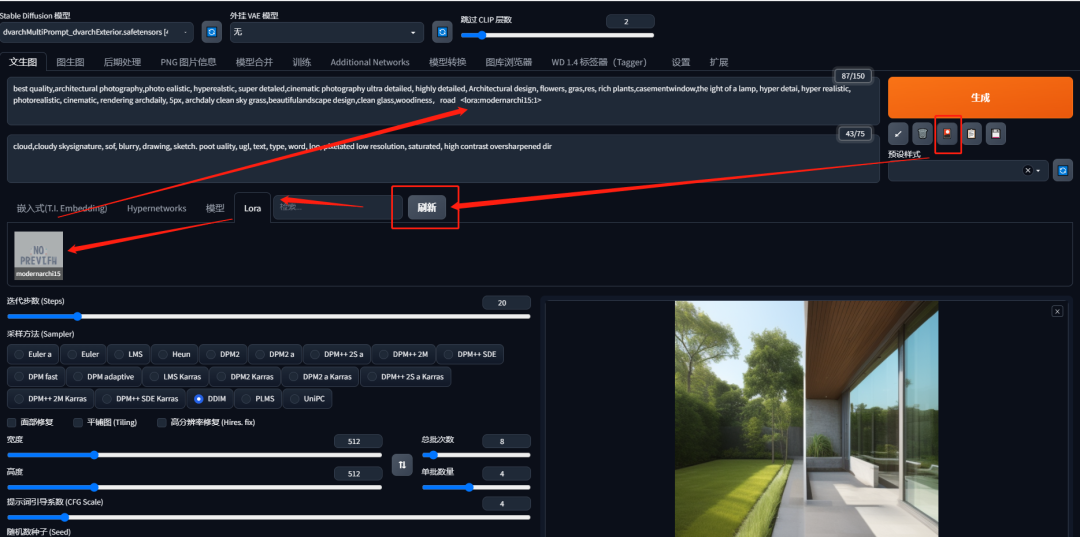Click the Lora search input field
Viewport: 1080px width, 537px height.
(338, 207)
